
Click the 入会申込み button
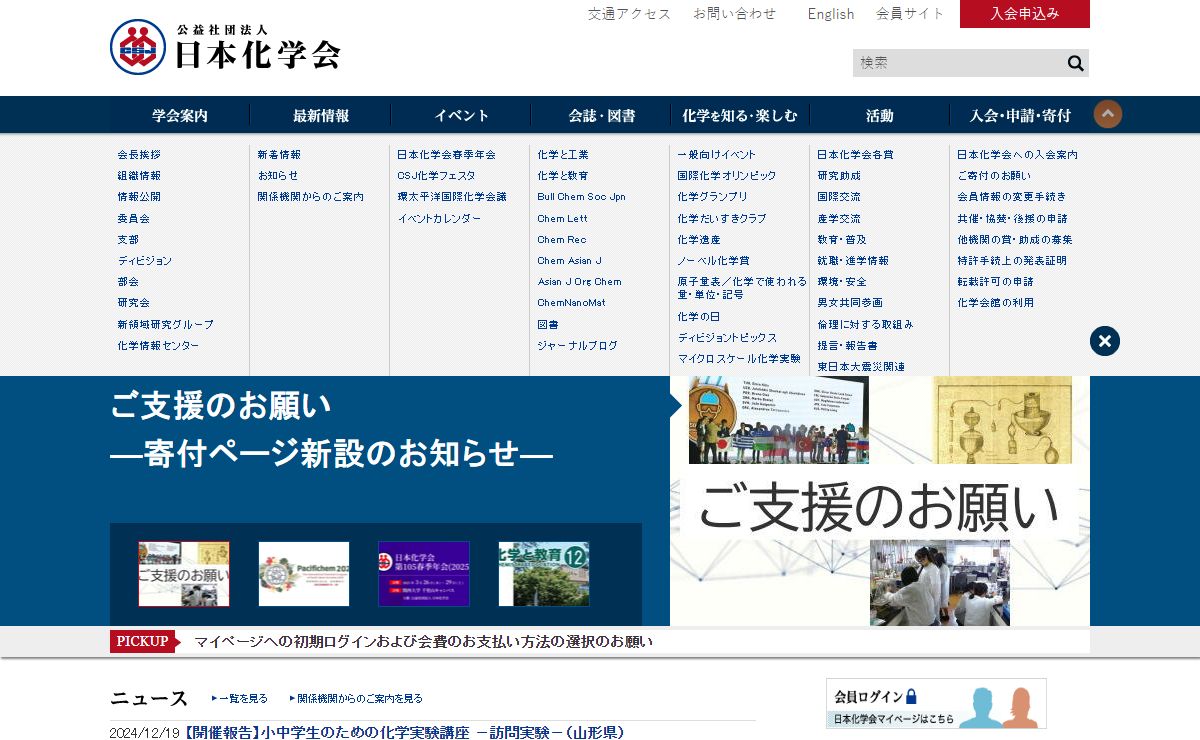coord(1025,14)
